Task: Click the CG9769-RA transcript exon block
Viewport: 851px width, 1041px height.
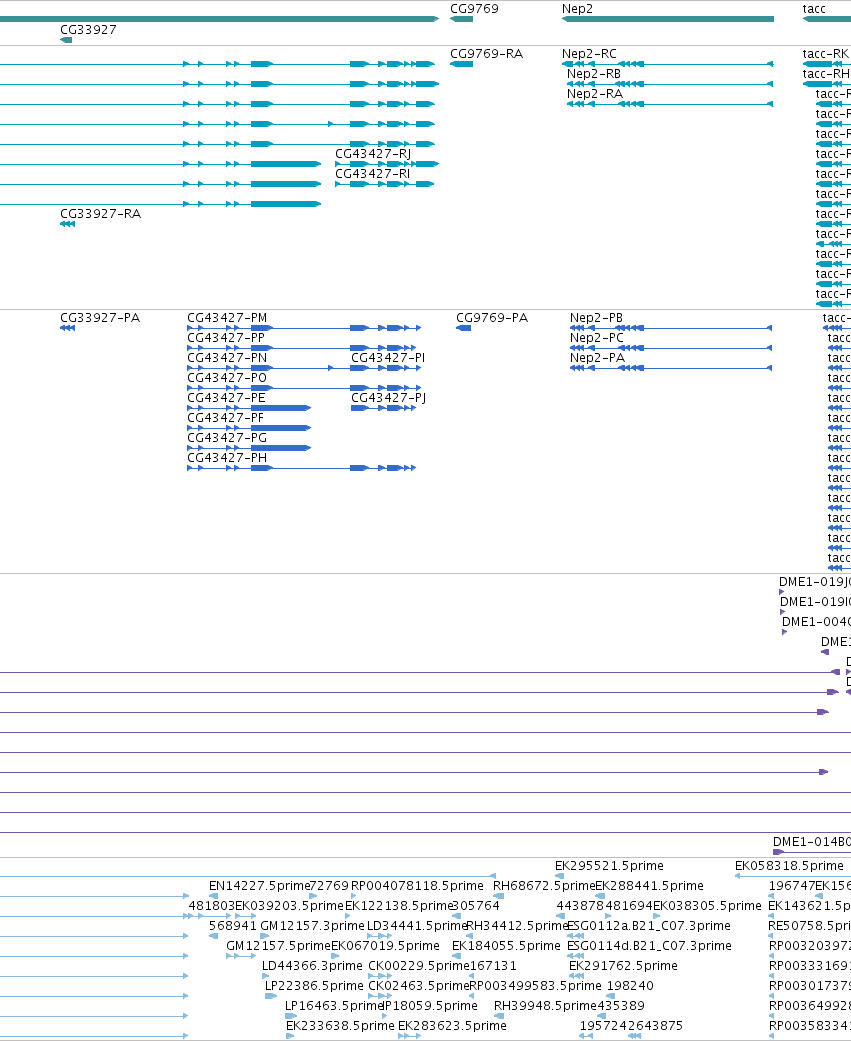Action: point(461,64)
